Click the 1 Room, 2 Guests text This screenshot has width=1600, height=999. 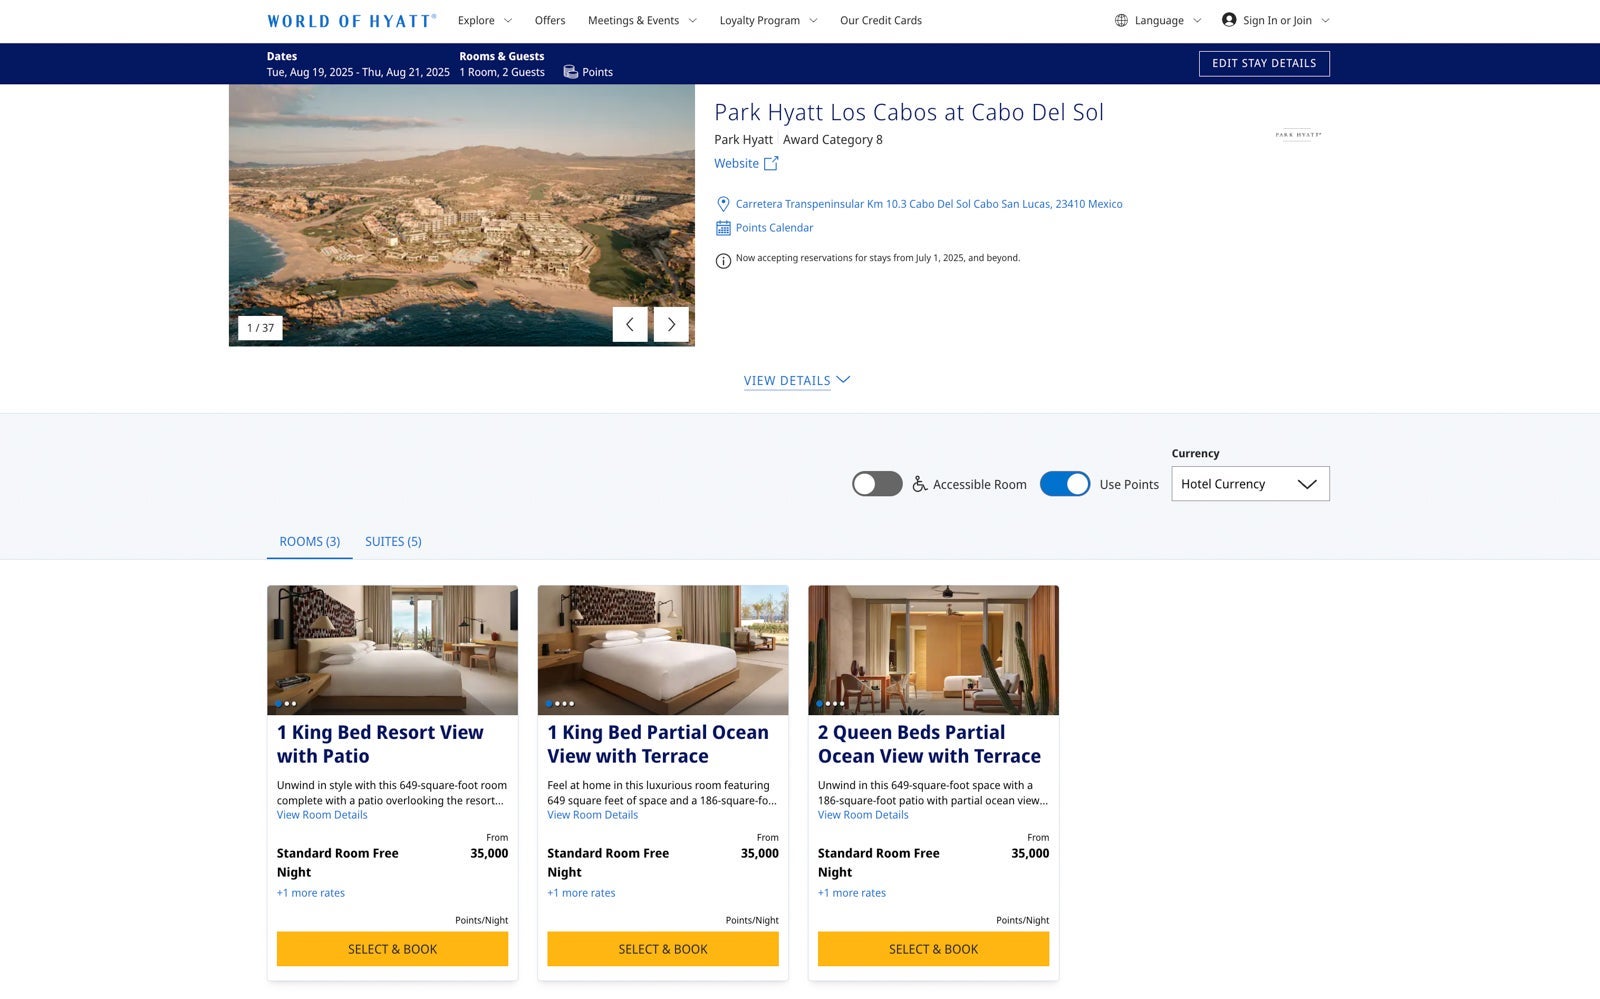[502, 72]
